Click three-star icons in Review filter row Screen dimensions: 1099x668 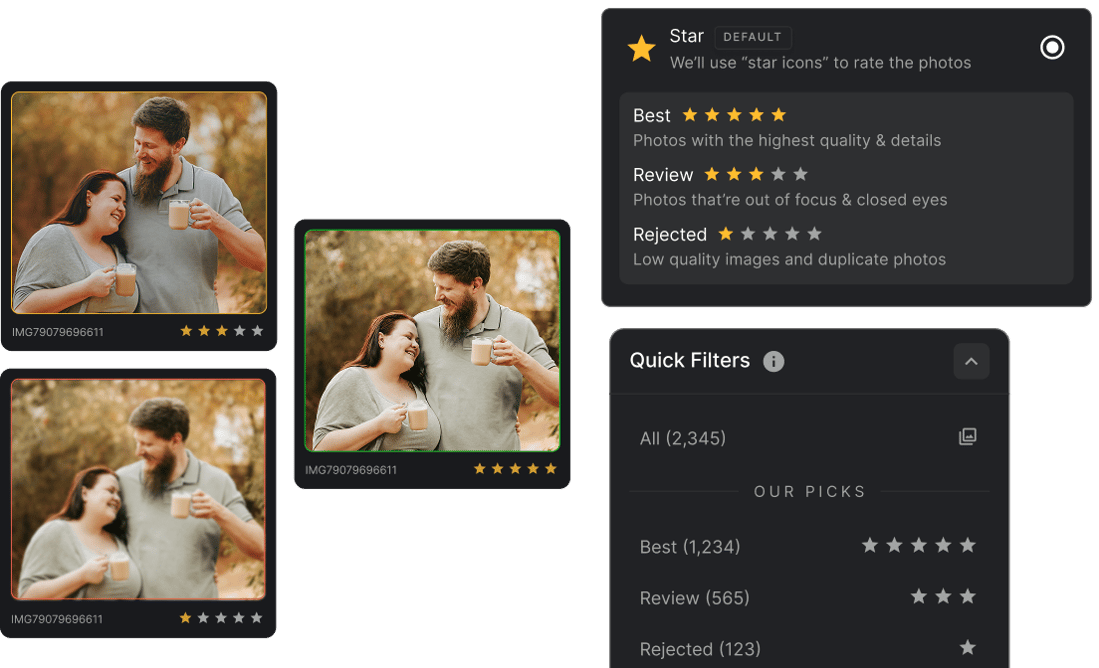(x=942, y=597)
